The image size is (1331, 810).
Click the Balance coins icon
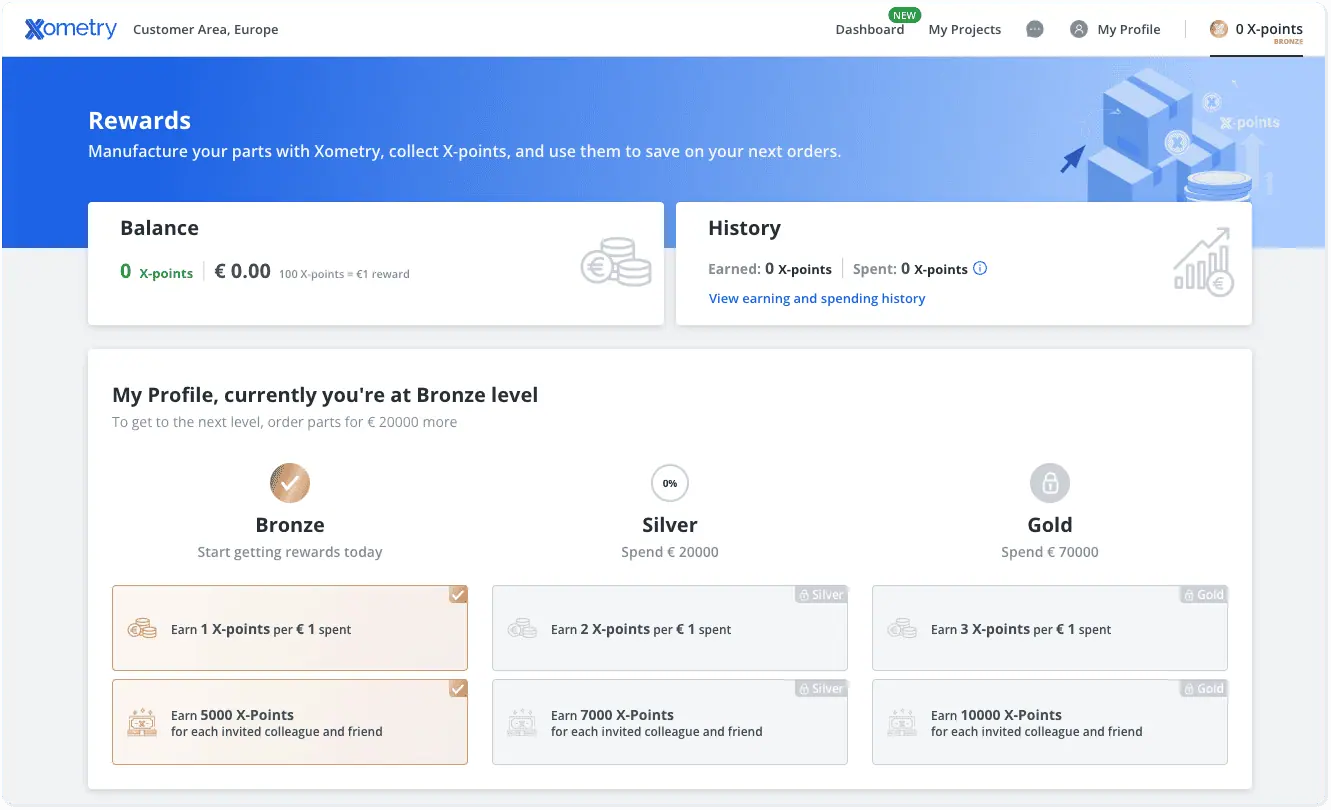point(616,262)
